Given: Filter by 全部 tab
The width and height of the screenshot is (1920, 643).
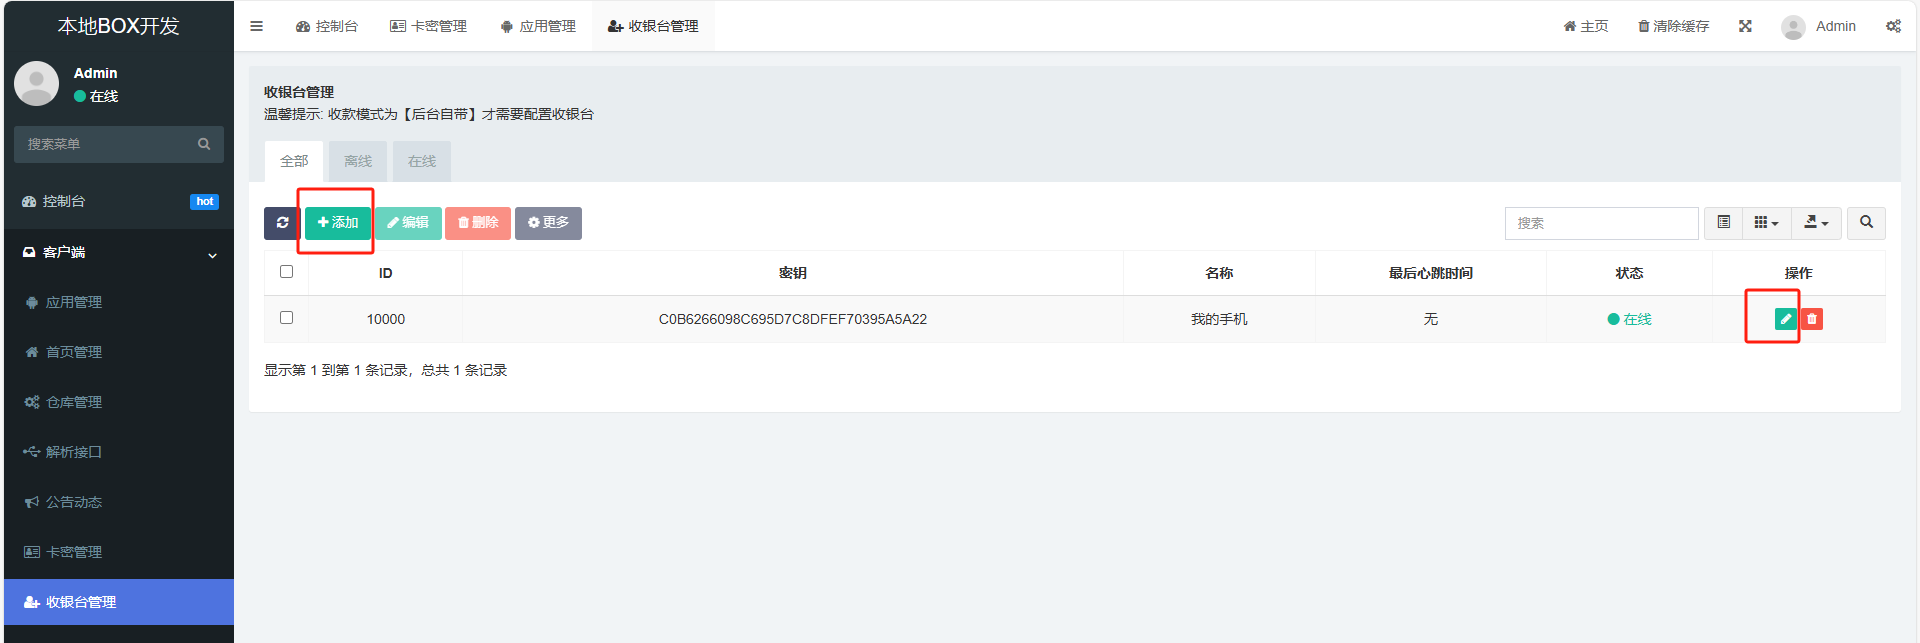Looking at the screenshot, I should click(x=294, y=161).
